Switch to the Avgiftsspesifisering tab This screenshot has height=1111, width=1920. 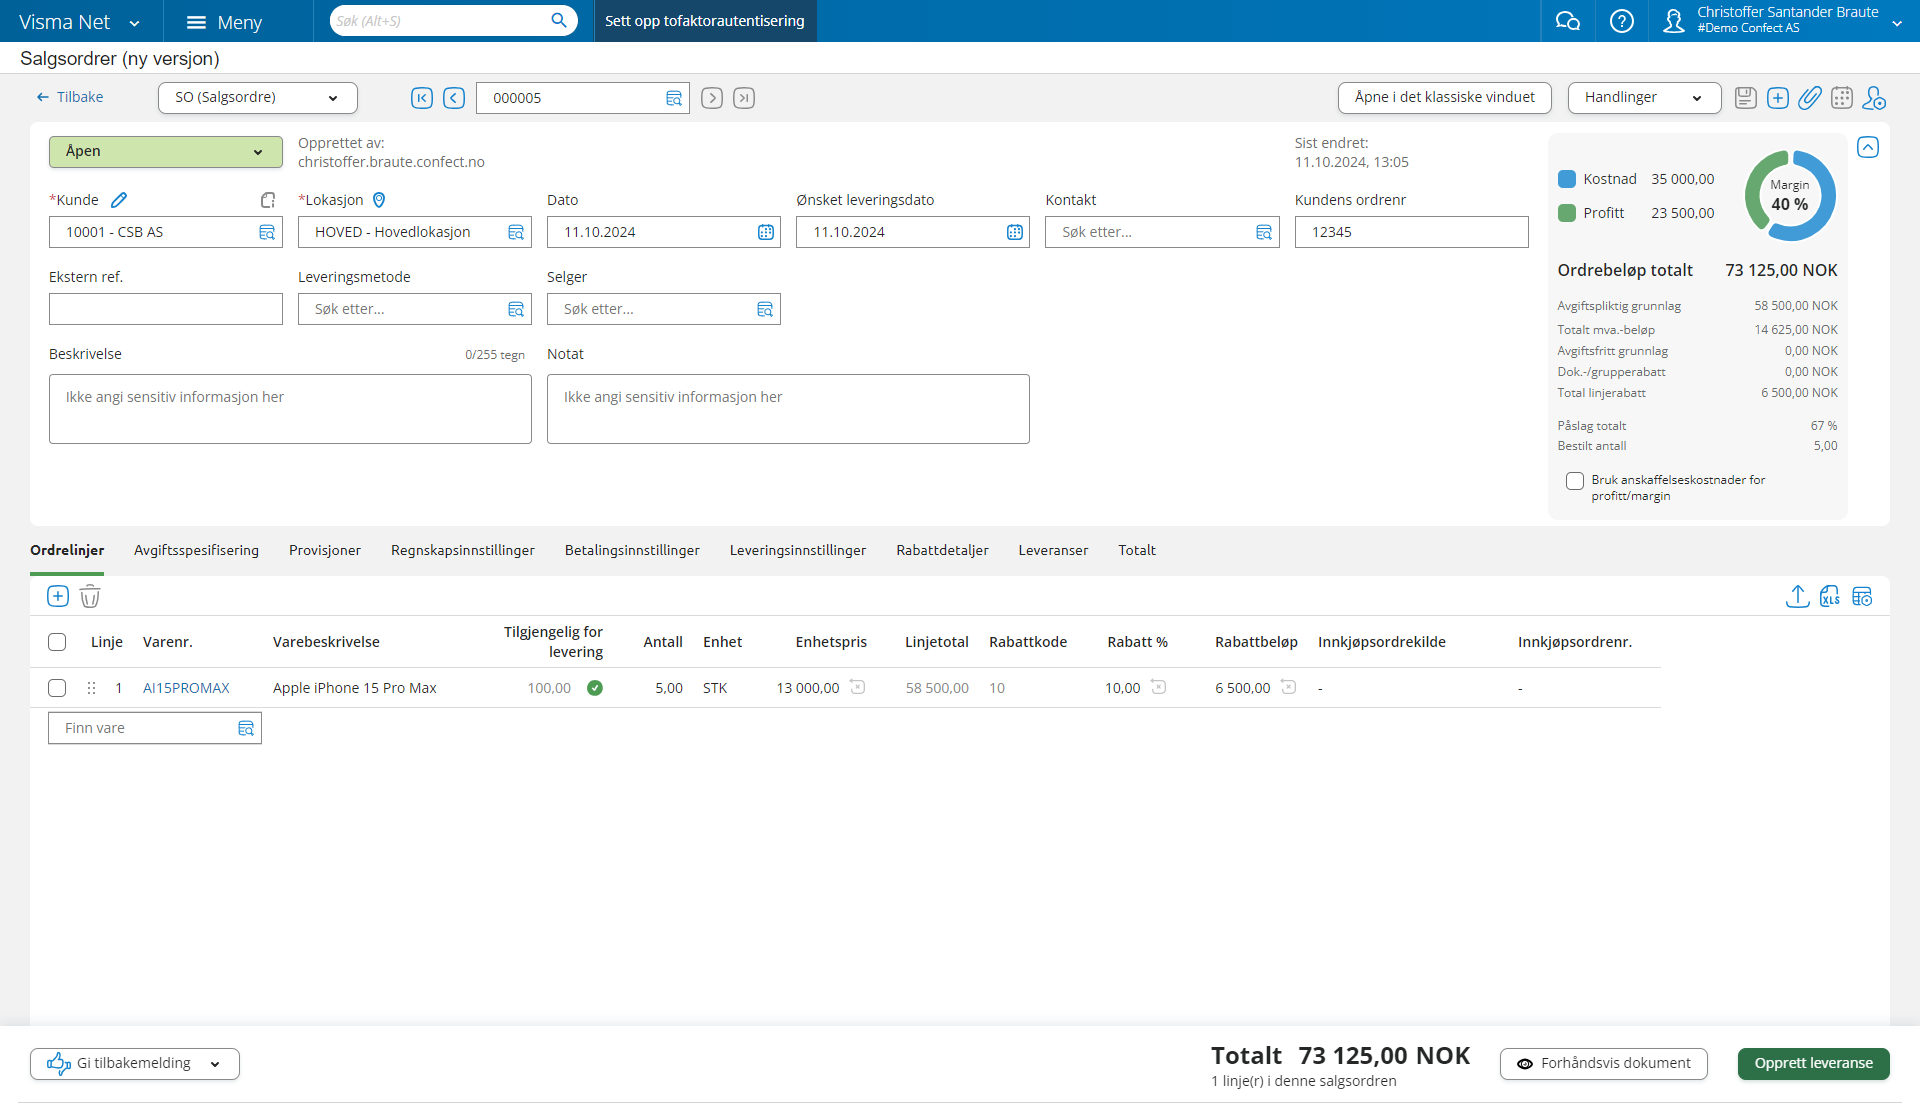pyautogui.click(x=196, y=550)
